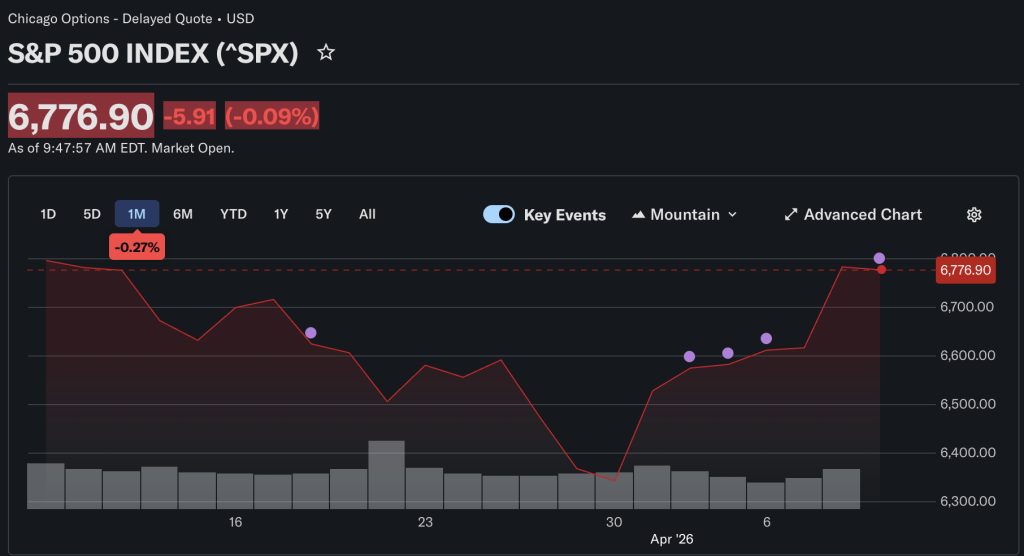Select the All time range
The height and width of the screenshot is (556, 1024).
click(367, 214)
